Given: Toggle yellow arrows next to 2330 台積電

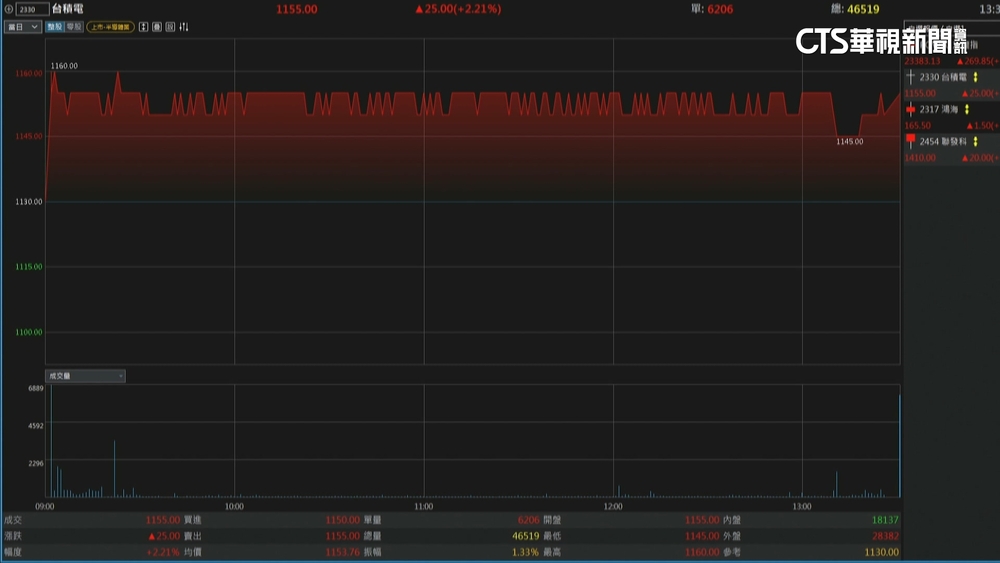Looking at the screenshot, I should (x=975, y=77).
